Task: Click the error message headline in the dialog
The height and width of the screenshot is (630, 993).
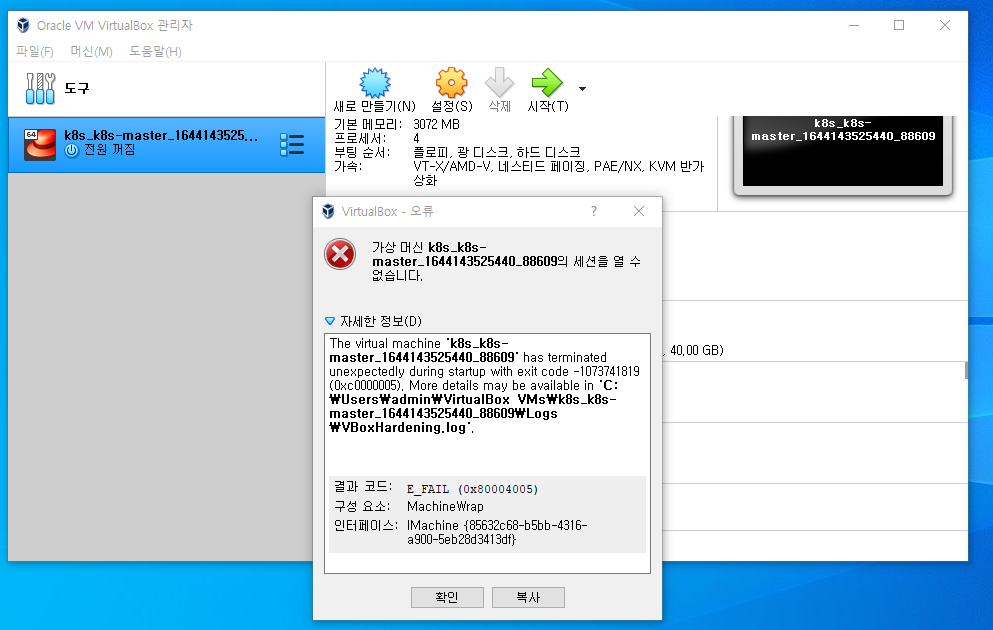Action: (506, 261)
